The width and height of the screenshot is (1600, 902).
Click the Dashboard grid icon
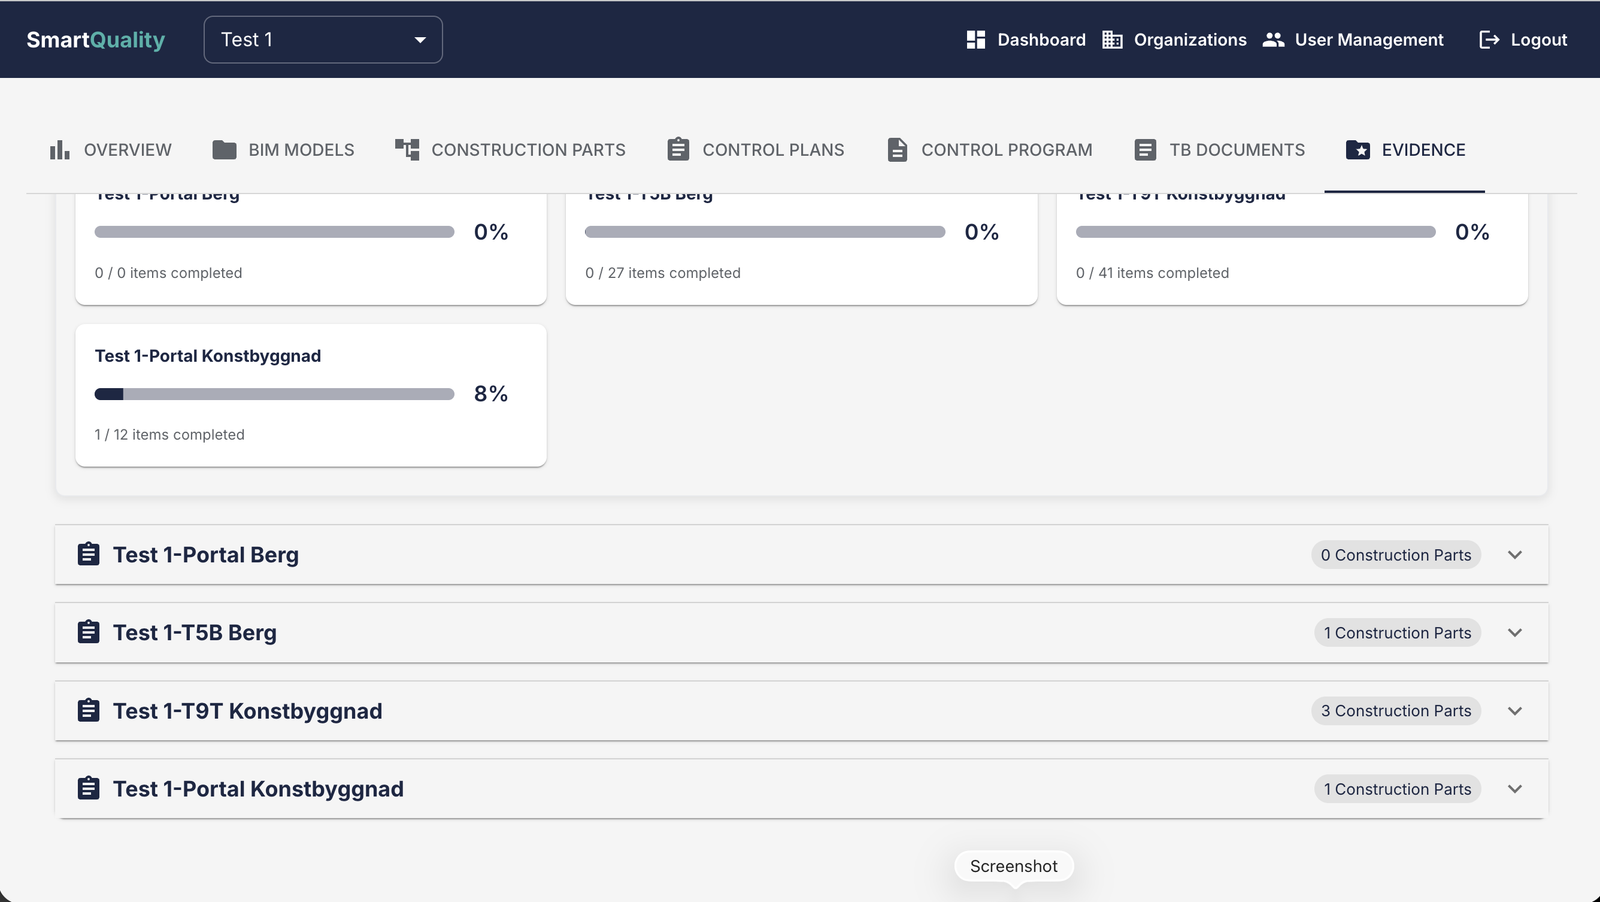[976, 40]
